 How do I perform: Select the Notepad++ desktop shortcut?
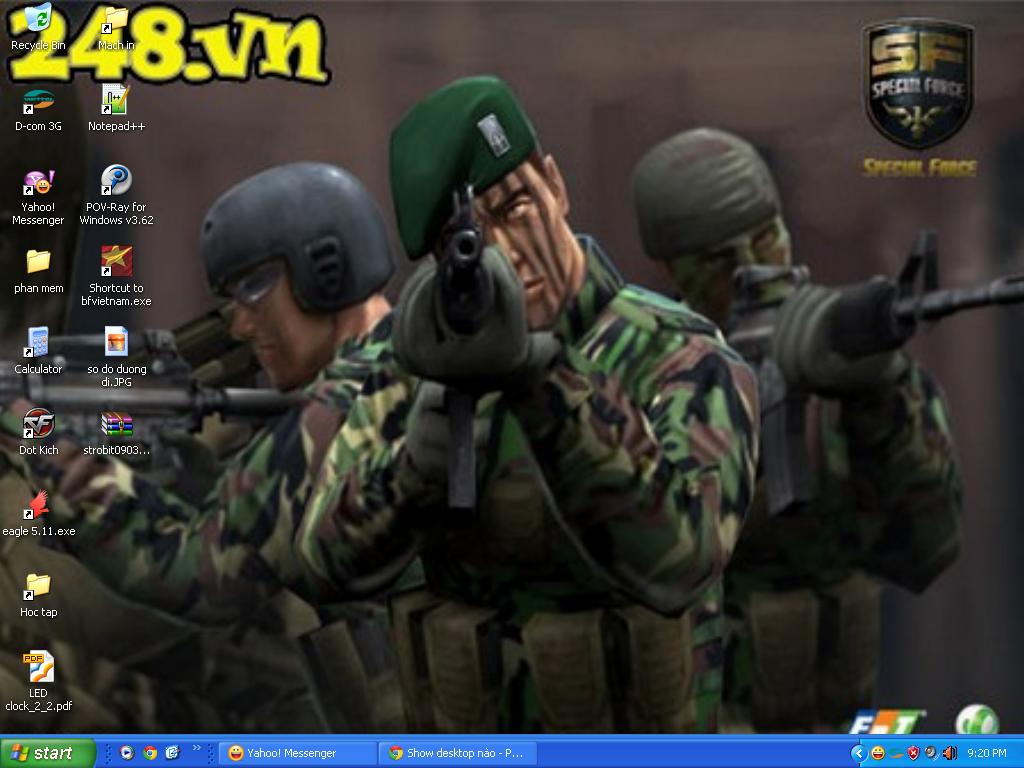click(x=116, y=108)
